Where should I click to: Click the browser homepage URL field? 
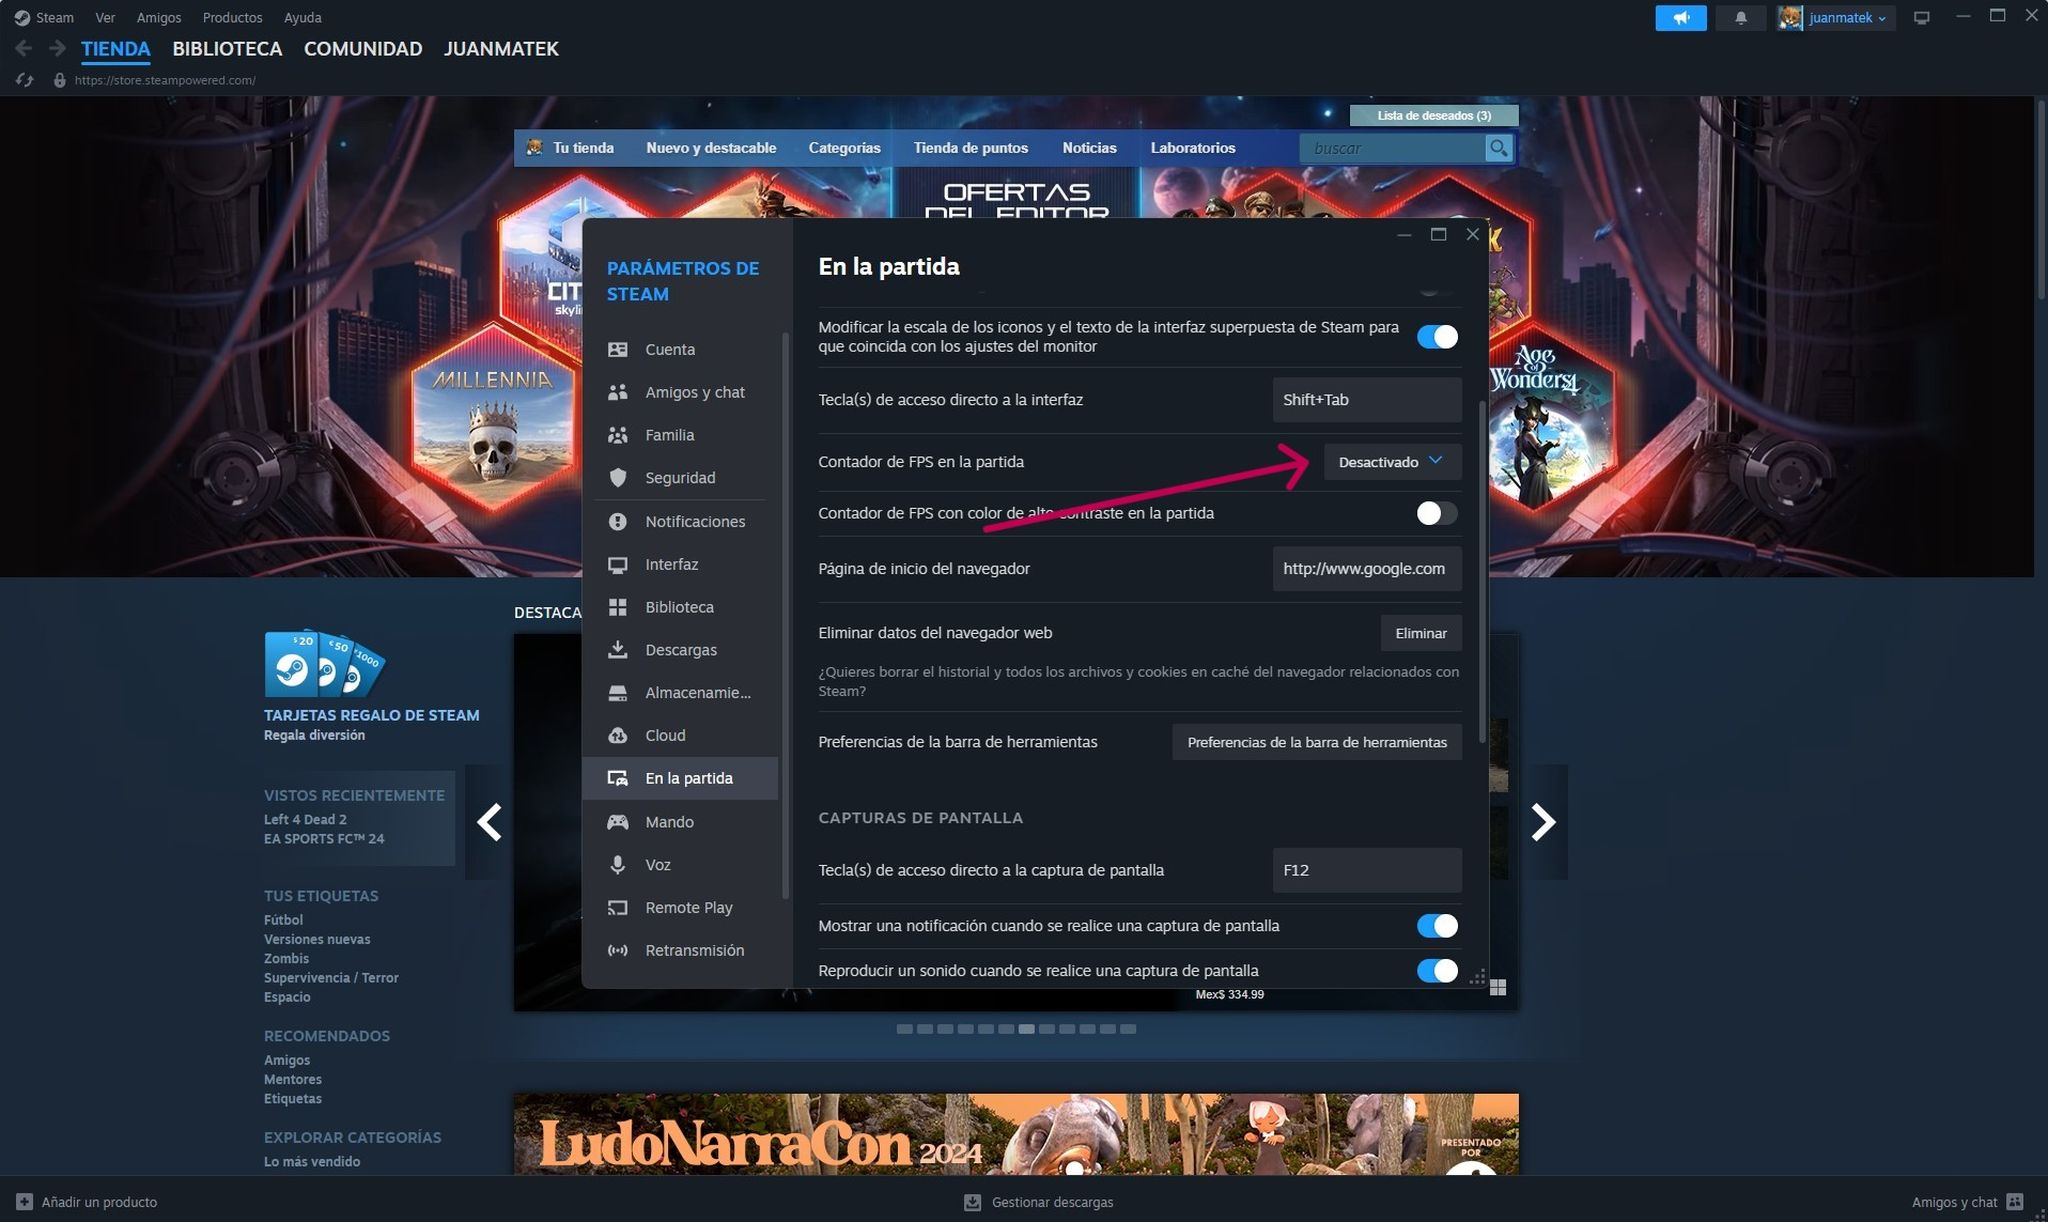click(x=1366, y=568)
